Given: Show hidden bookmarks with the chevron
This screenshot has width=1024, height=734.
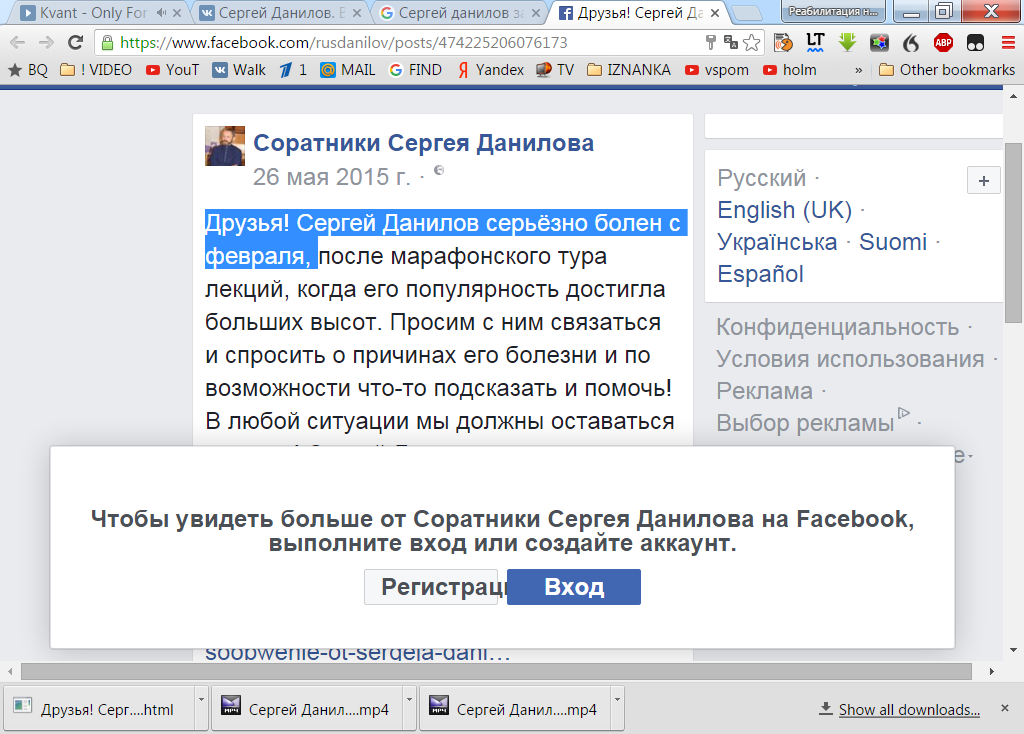Looking at the screenshot, I should 858,70.
